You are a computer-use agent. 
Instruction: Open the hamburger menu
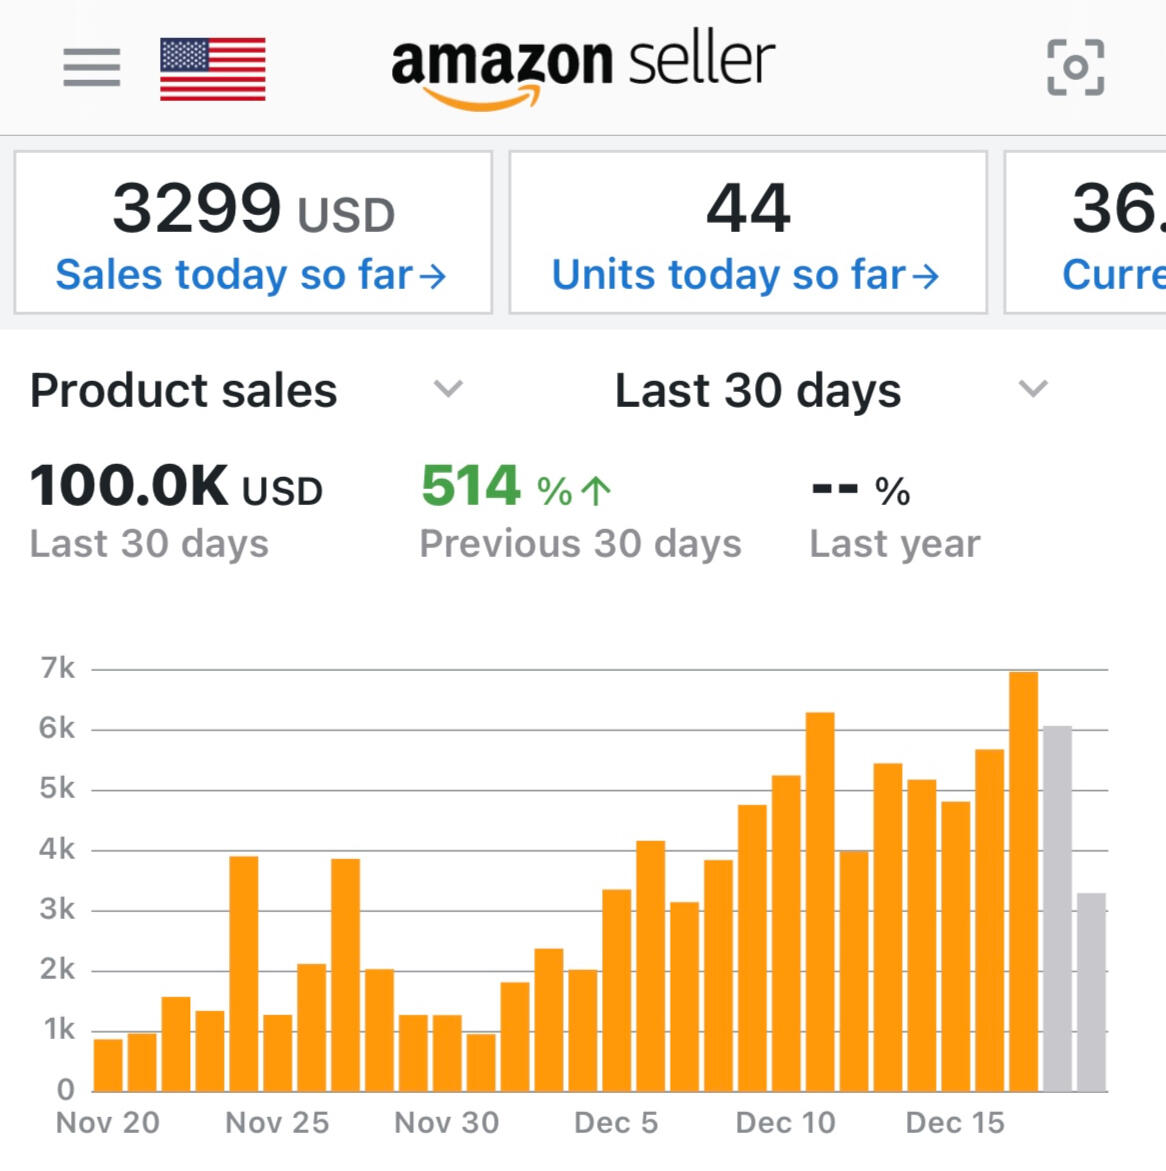91,67
